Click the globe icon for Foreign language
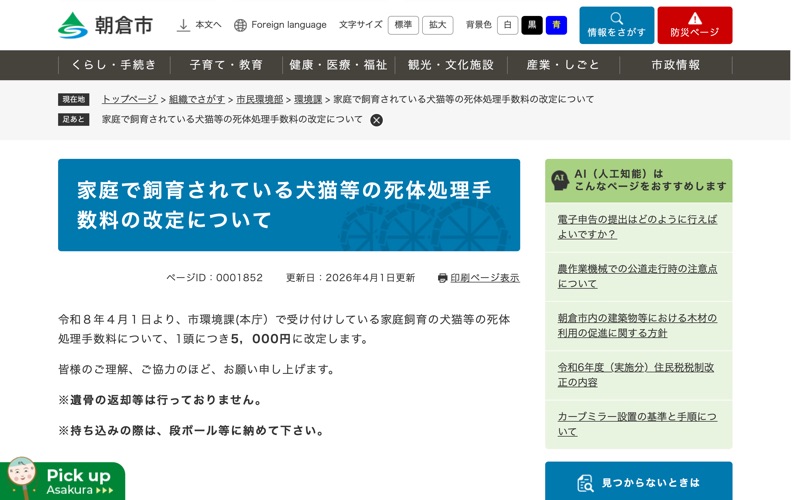Screen dimensions: 800x500 pos(240,25)
